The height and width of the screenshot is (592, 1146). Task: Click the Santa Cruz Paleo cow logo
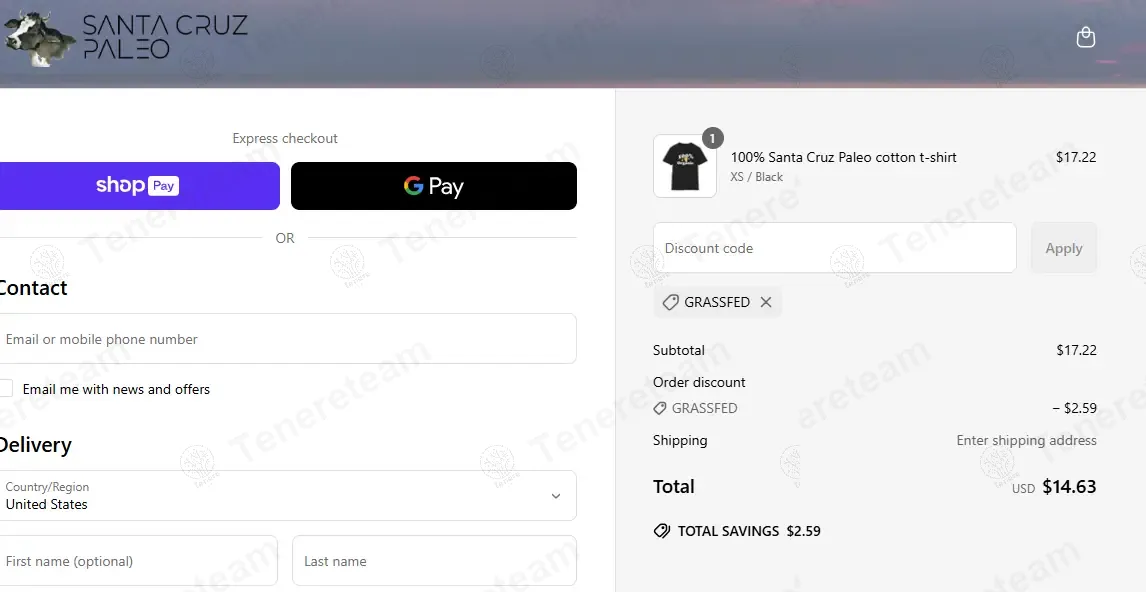pyautogui.click(x=39, y=39)
